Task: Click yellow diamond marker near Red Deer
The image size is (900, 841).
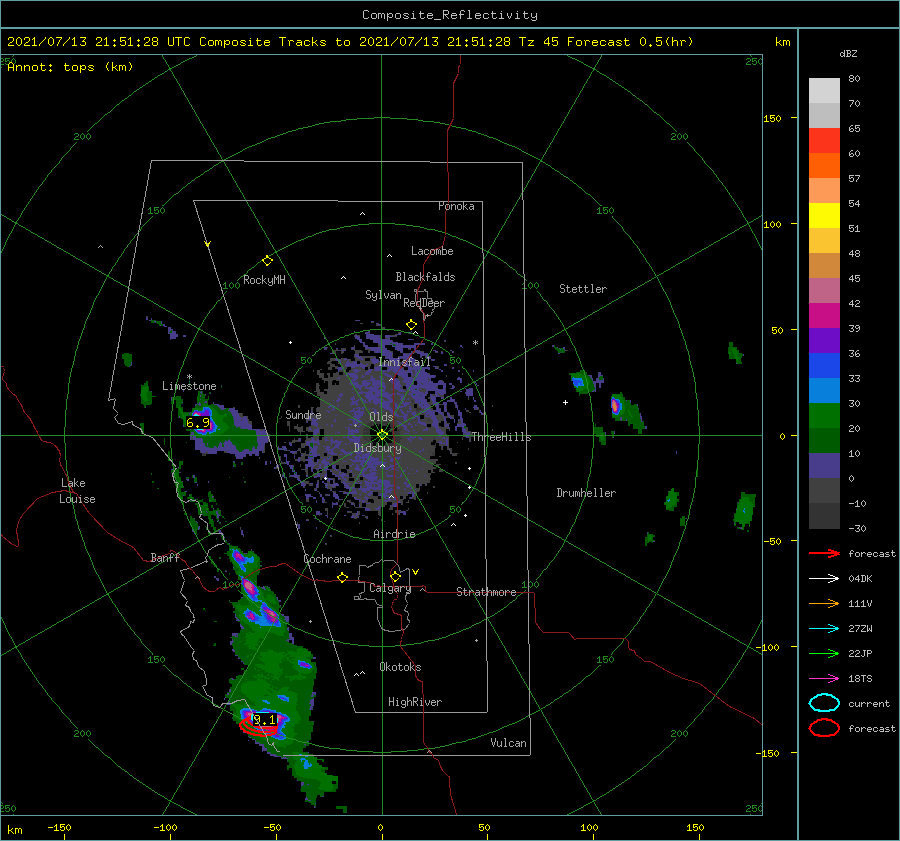Action: pos(411,325)
